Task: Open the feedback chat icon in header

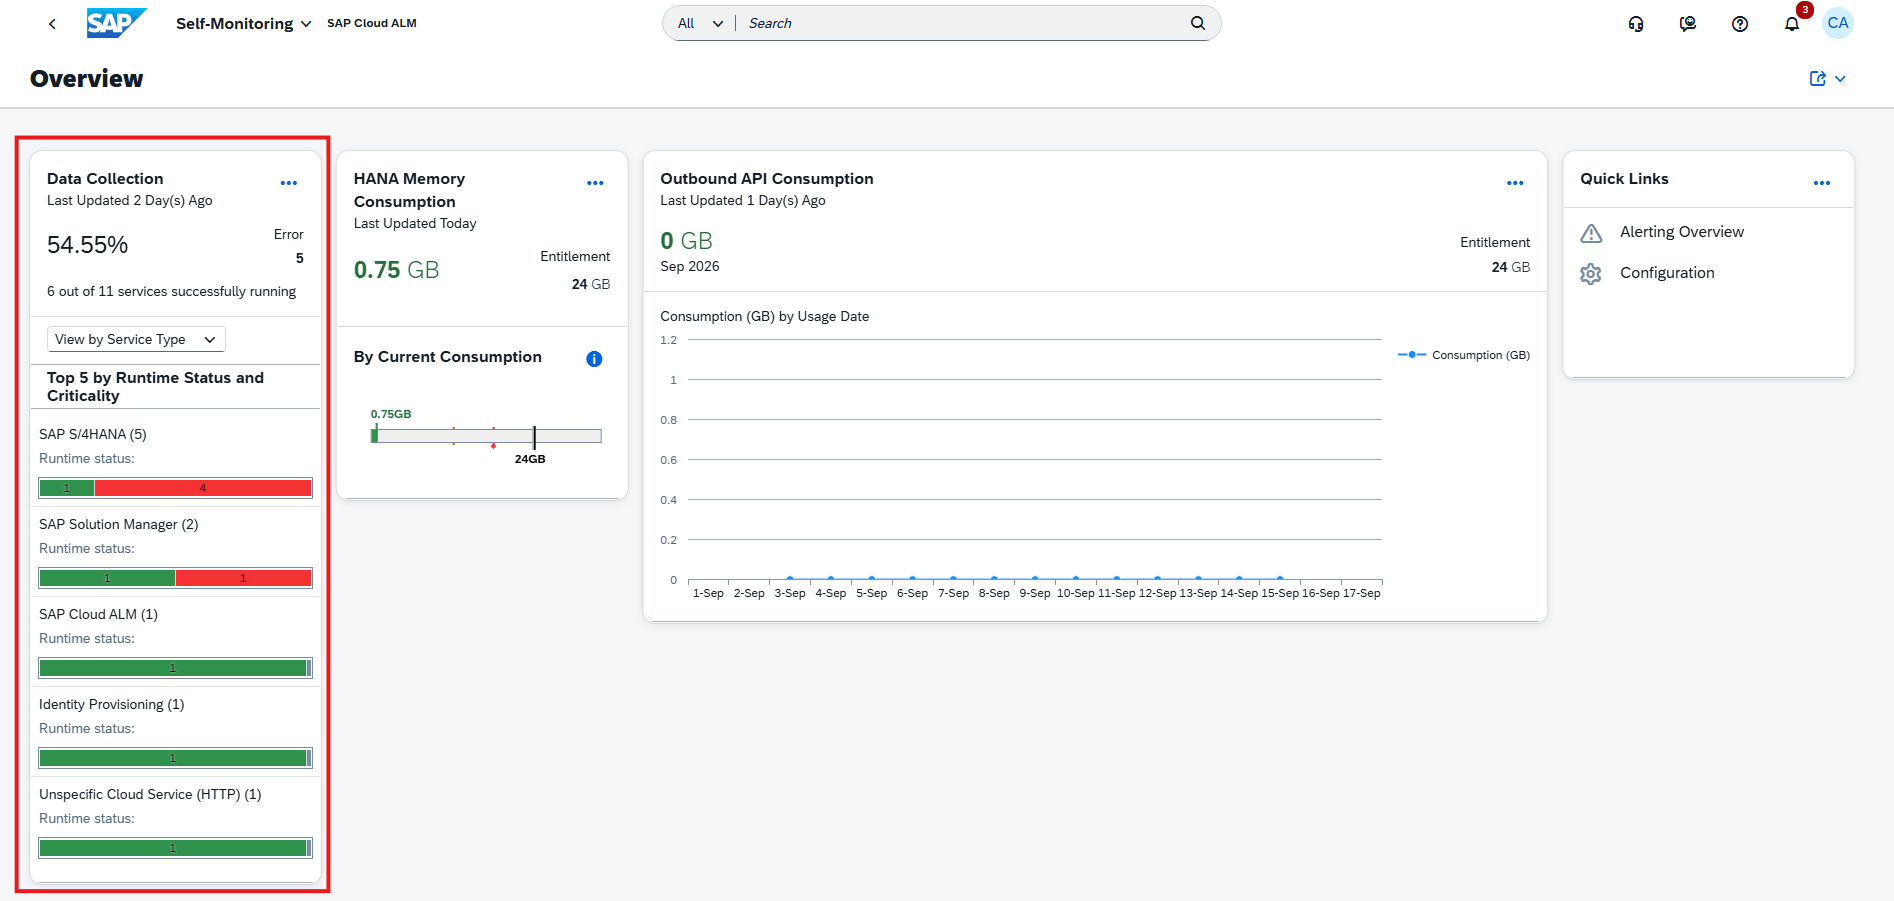Action: pyautogui.click(x=1688, y=24)
